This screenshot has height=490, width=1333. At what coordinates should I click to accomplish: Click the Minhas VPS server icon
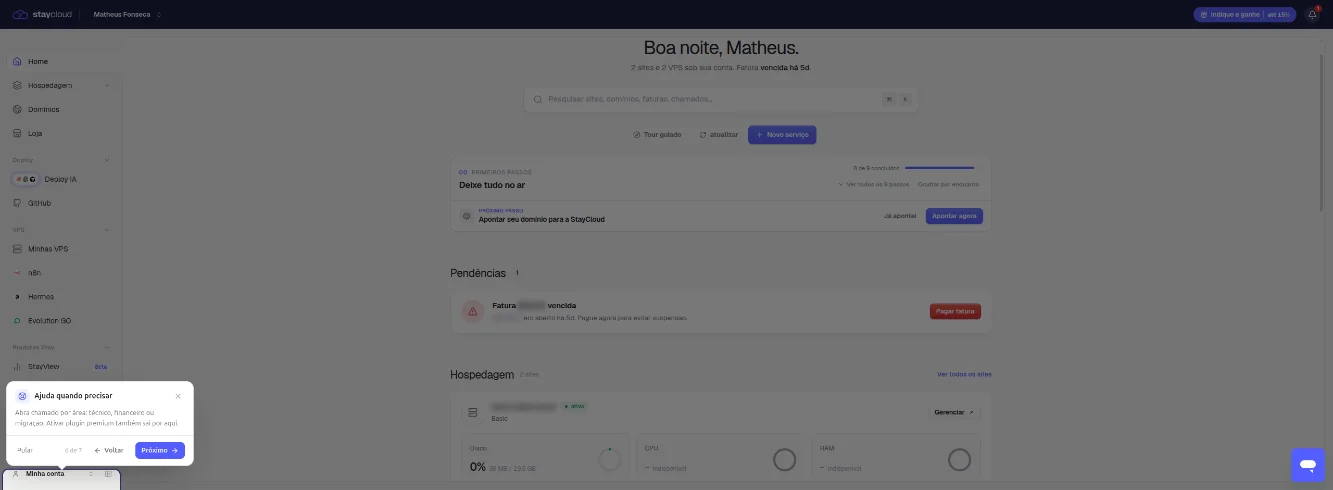point(17,249)
